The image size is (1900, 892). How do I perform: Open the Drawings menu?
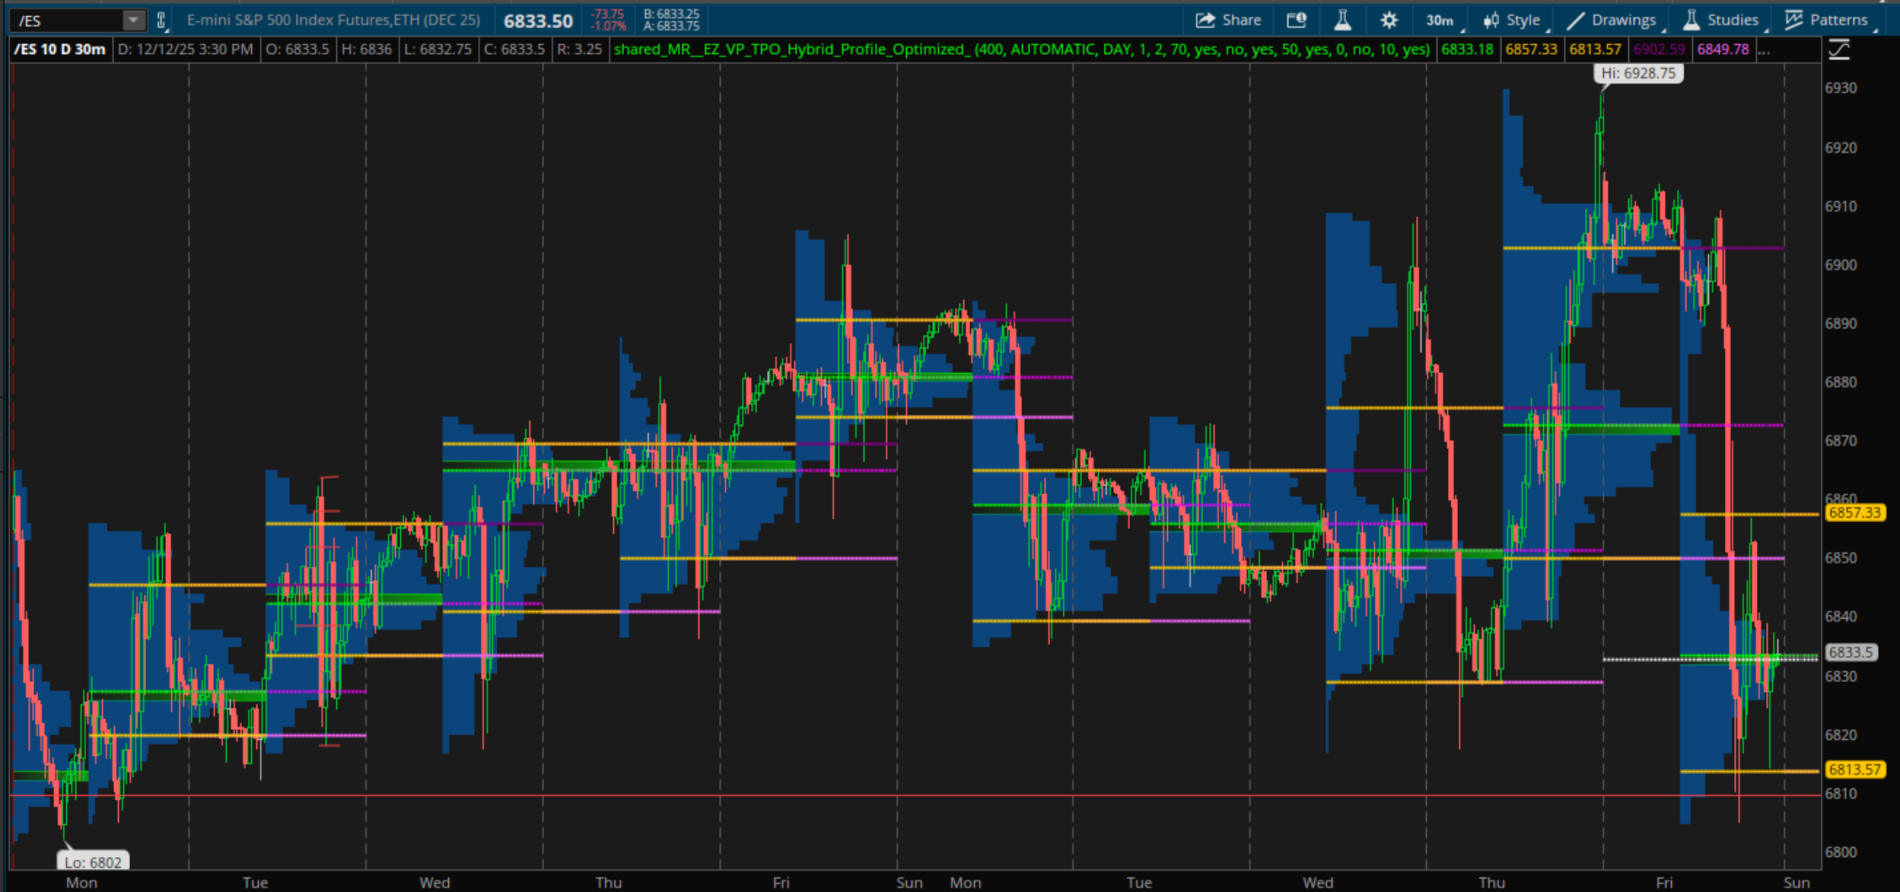(1611, 20)
